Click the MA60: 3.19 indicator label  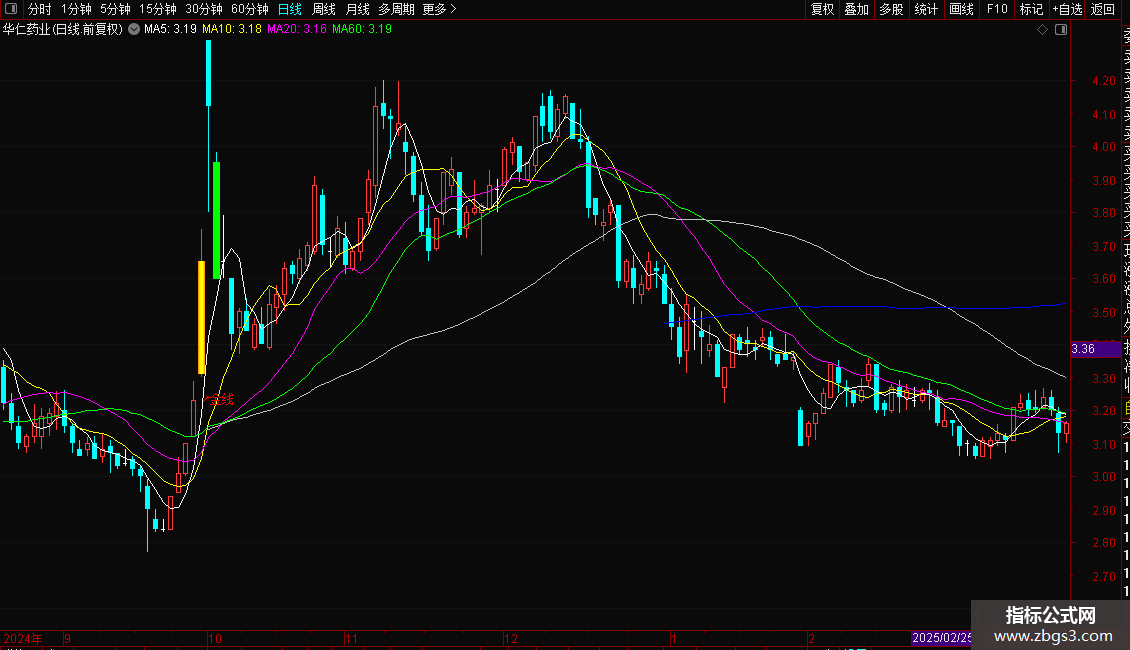(x=362, y=30)
